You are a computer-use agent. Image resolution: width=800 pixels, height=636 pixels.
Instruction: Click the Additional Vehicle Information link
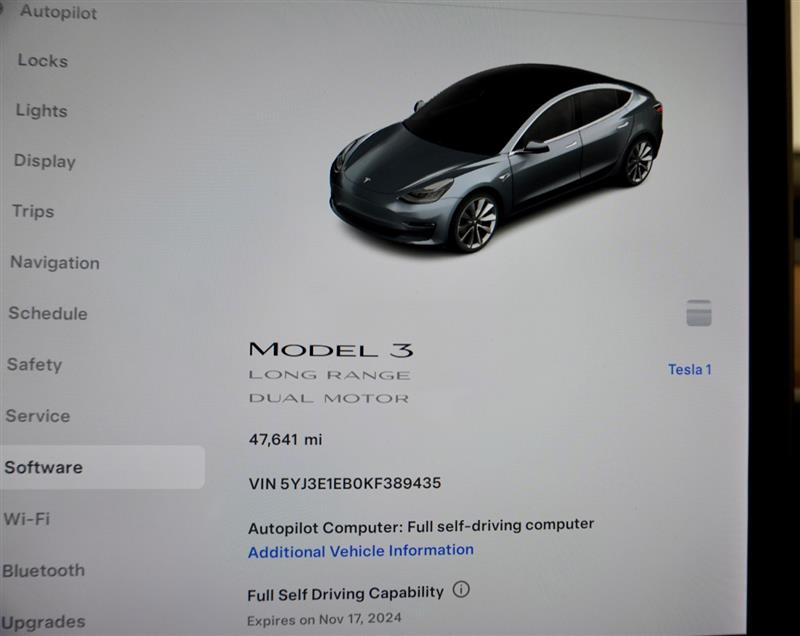(x=361, y=551)
